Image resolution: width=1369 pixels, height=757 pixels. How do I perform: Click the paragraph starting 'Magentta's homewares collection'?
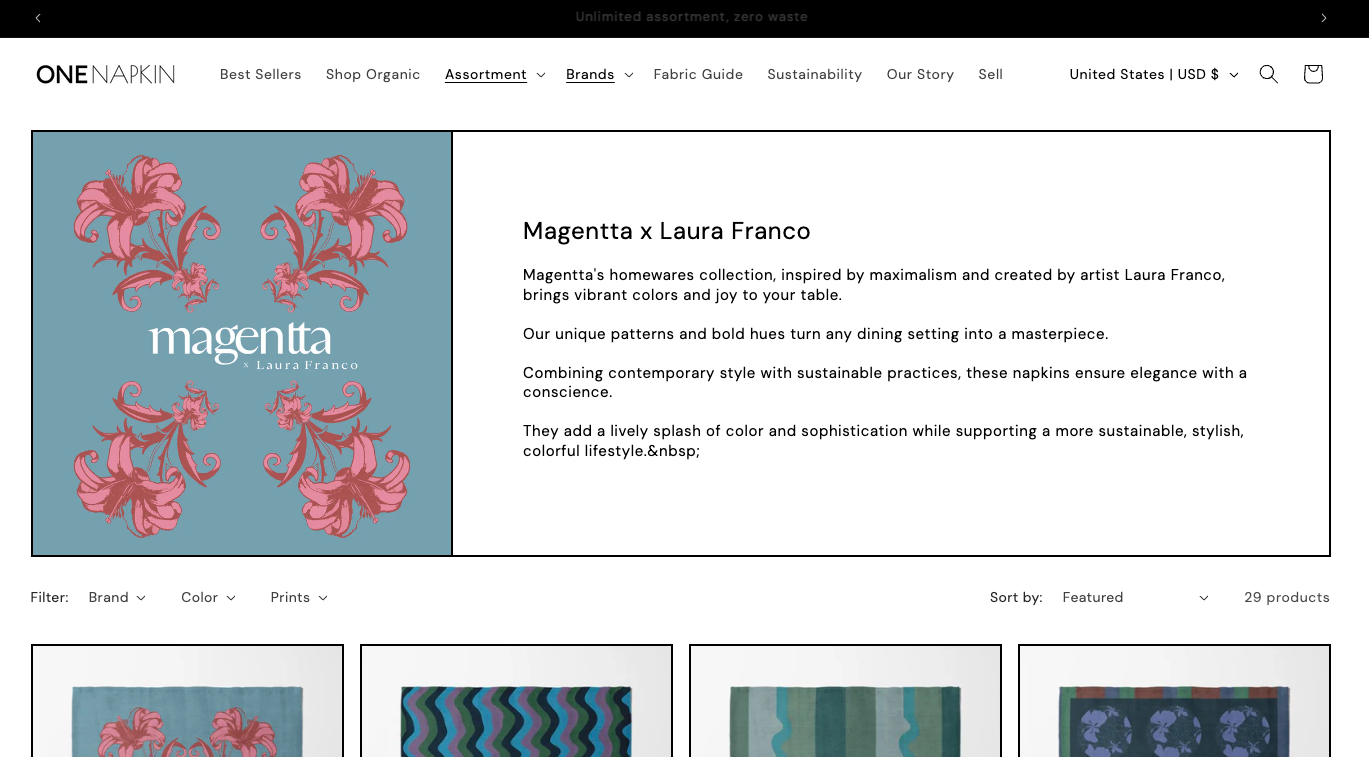point(874,285)
